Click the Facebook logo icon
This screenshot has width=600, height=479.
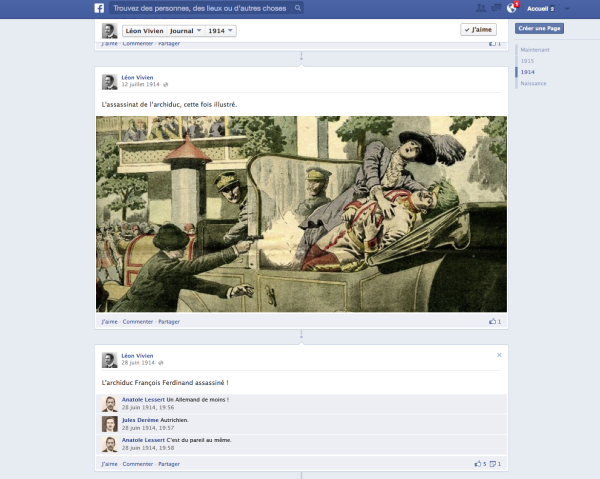99,8
